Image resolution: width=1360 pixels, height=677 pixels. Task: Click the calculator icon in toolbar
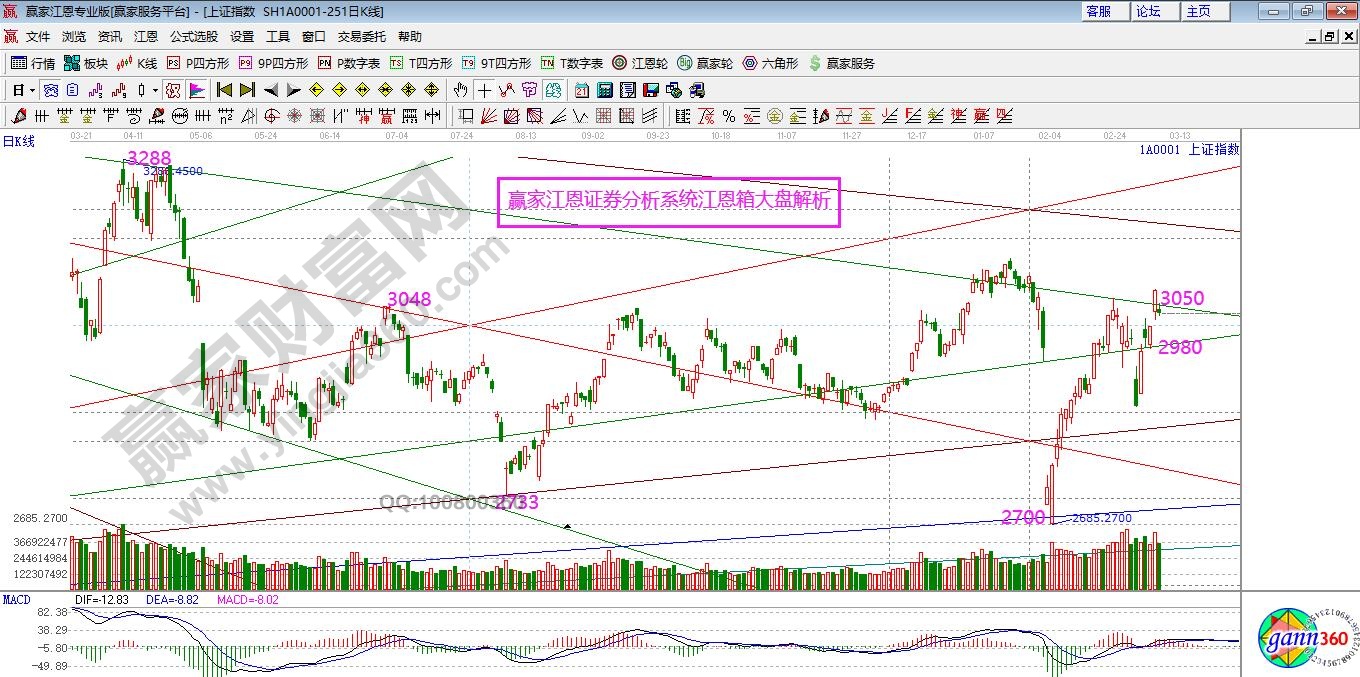(x=604, y=90)
